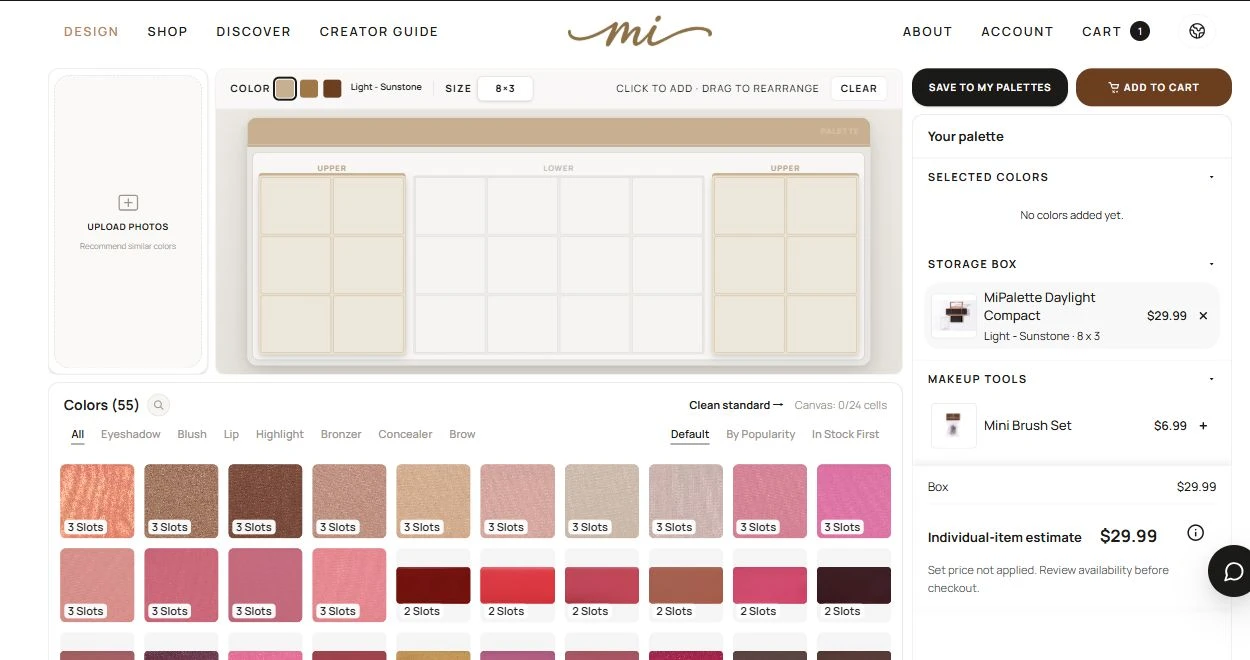Filter colors by Eyeshadow

click(x=131, y=435)
